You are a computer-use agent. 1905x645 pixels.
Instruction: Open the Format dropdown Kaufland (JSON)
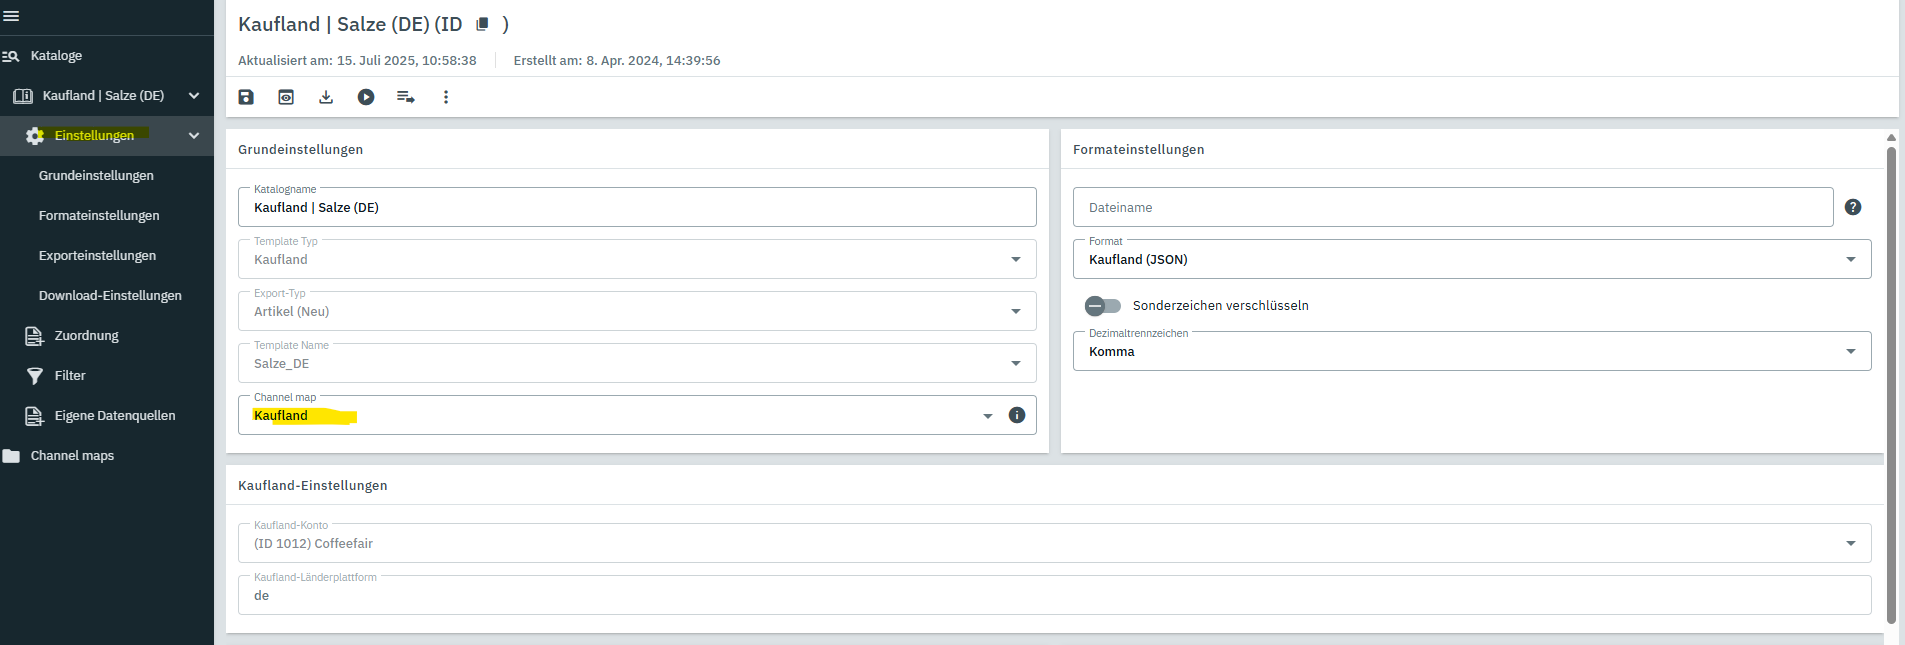1470,259
